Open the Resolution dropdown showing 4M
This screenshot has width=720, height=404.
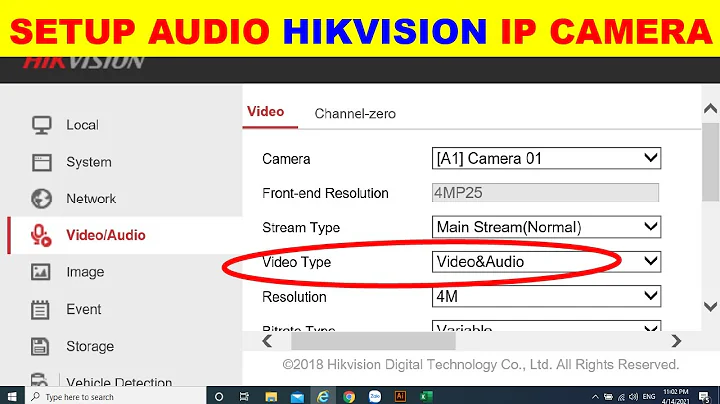[546, 297]
